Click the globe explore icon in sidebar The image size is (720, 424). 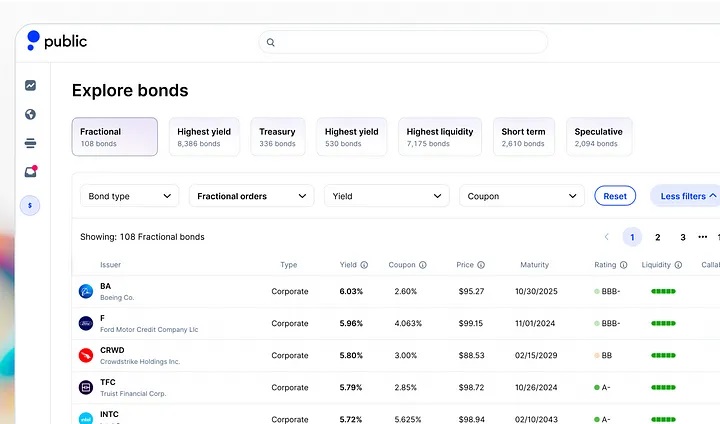tap(31, 114)
